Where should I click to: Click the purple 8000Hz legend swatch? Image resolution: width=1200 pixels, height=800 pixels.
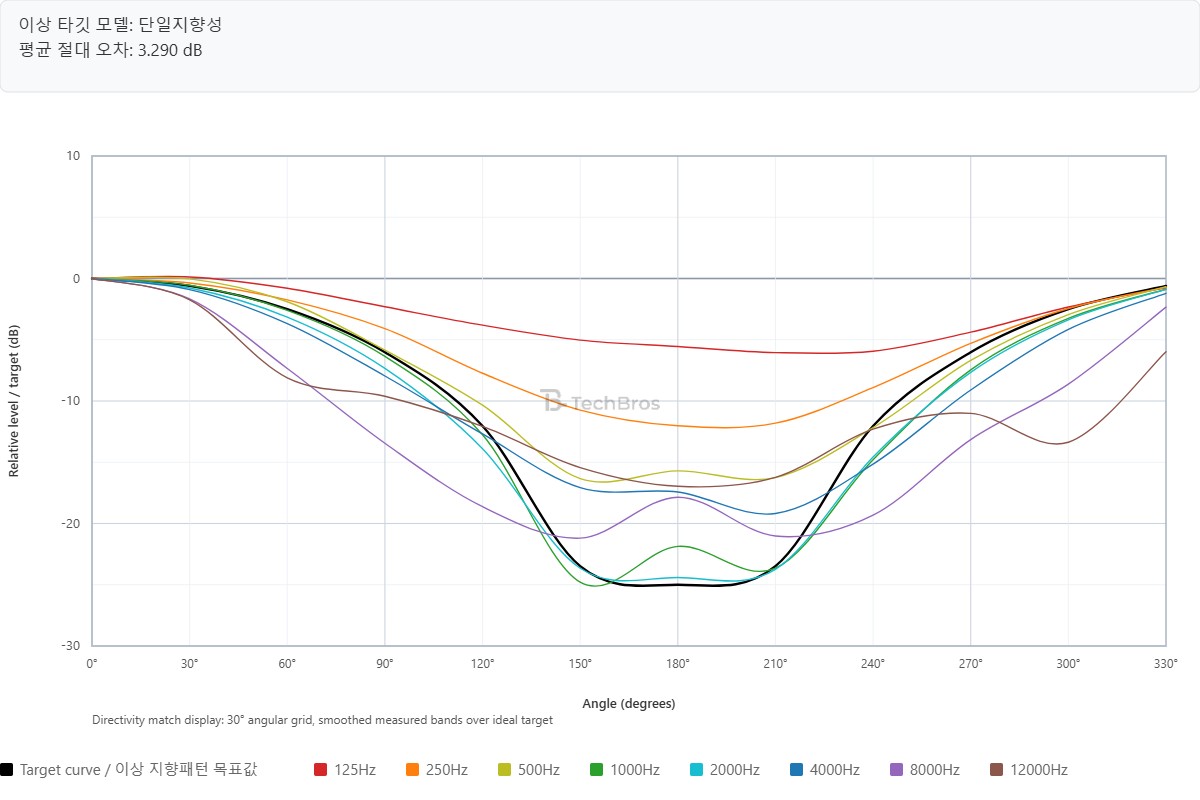coord(897,770)
